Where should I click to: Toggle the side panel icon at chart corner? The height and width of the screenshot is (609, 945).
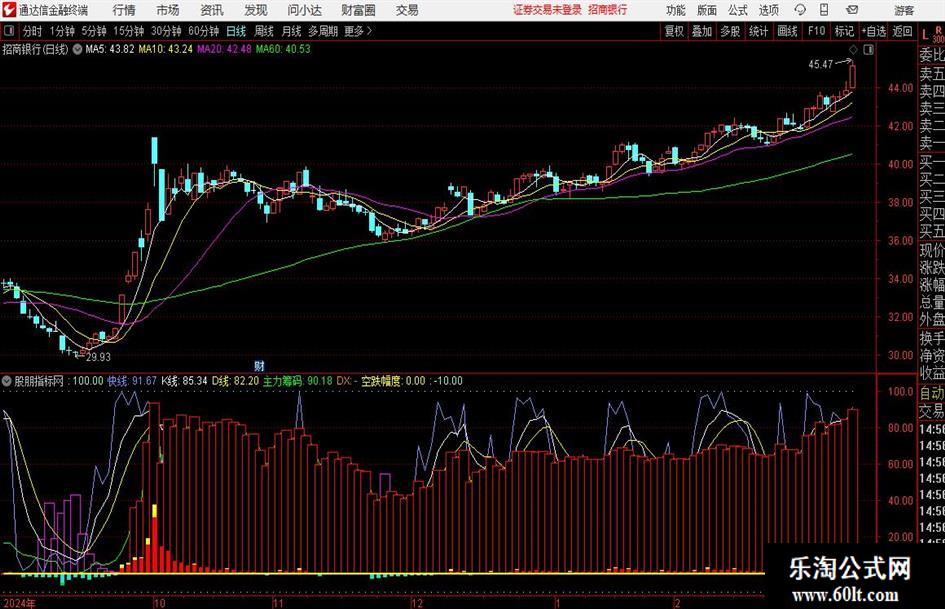point(868,50)
